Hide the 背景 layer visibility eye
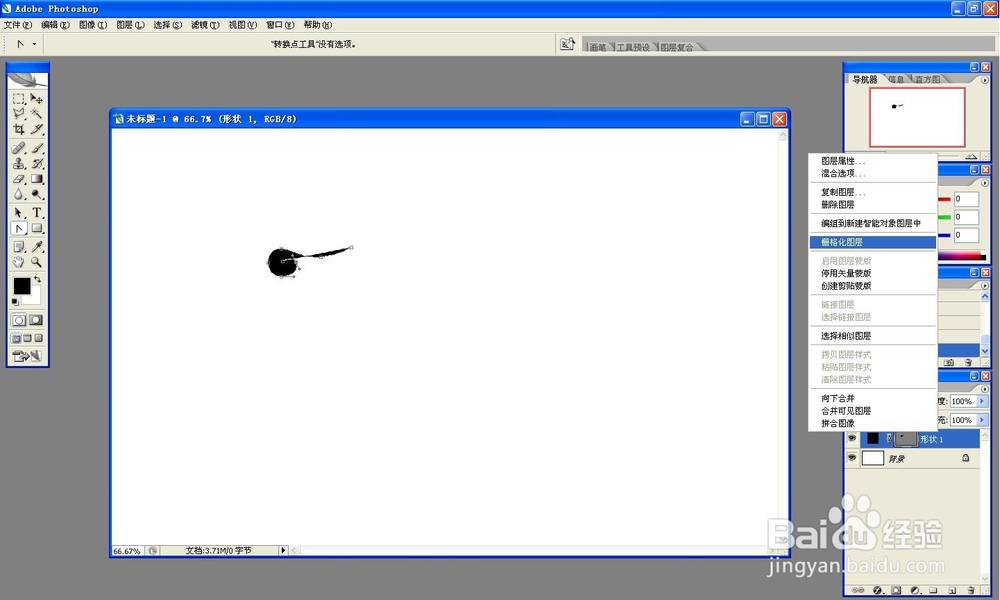Viewport: 1000px width, 600px height. click(851, 458)
